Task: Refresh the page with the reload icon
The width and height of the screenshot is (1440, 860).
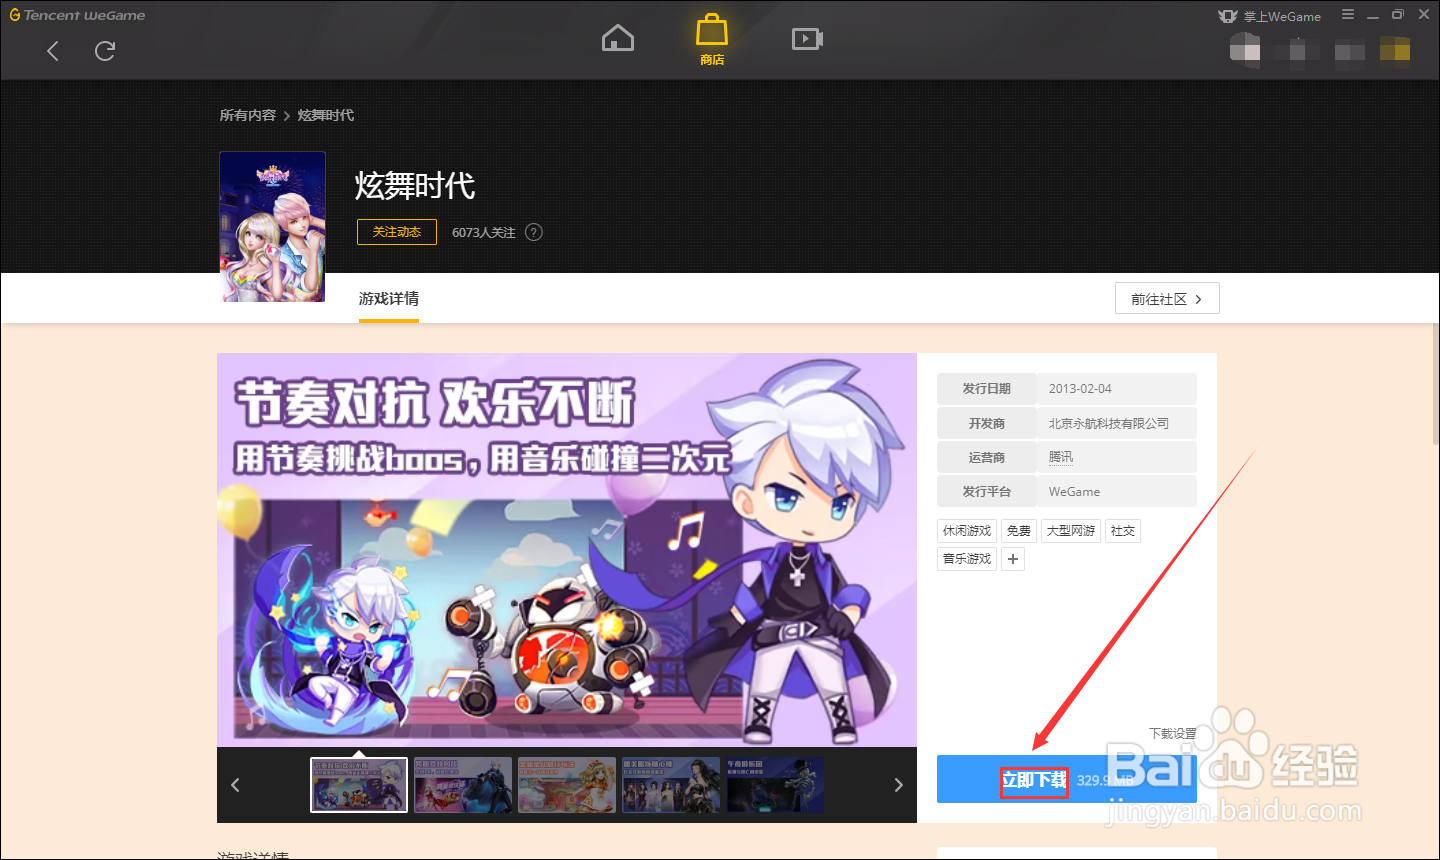Action: coord(105,51)
